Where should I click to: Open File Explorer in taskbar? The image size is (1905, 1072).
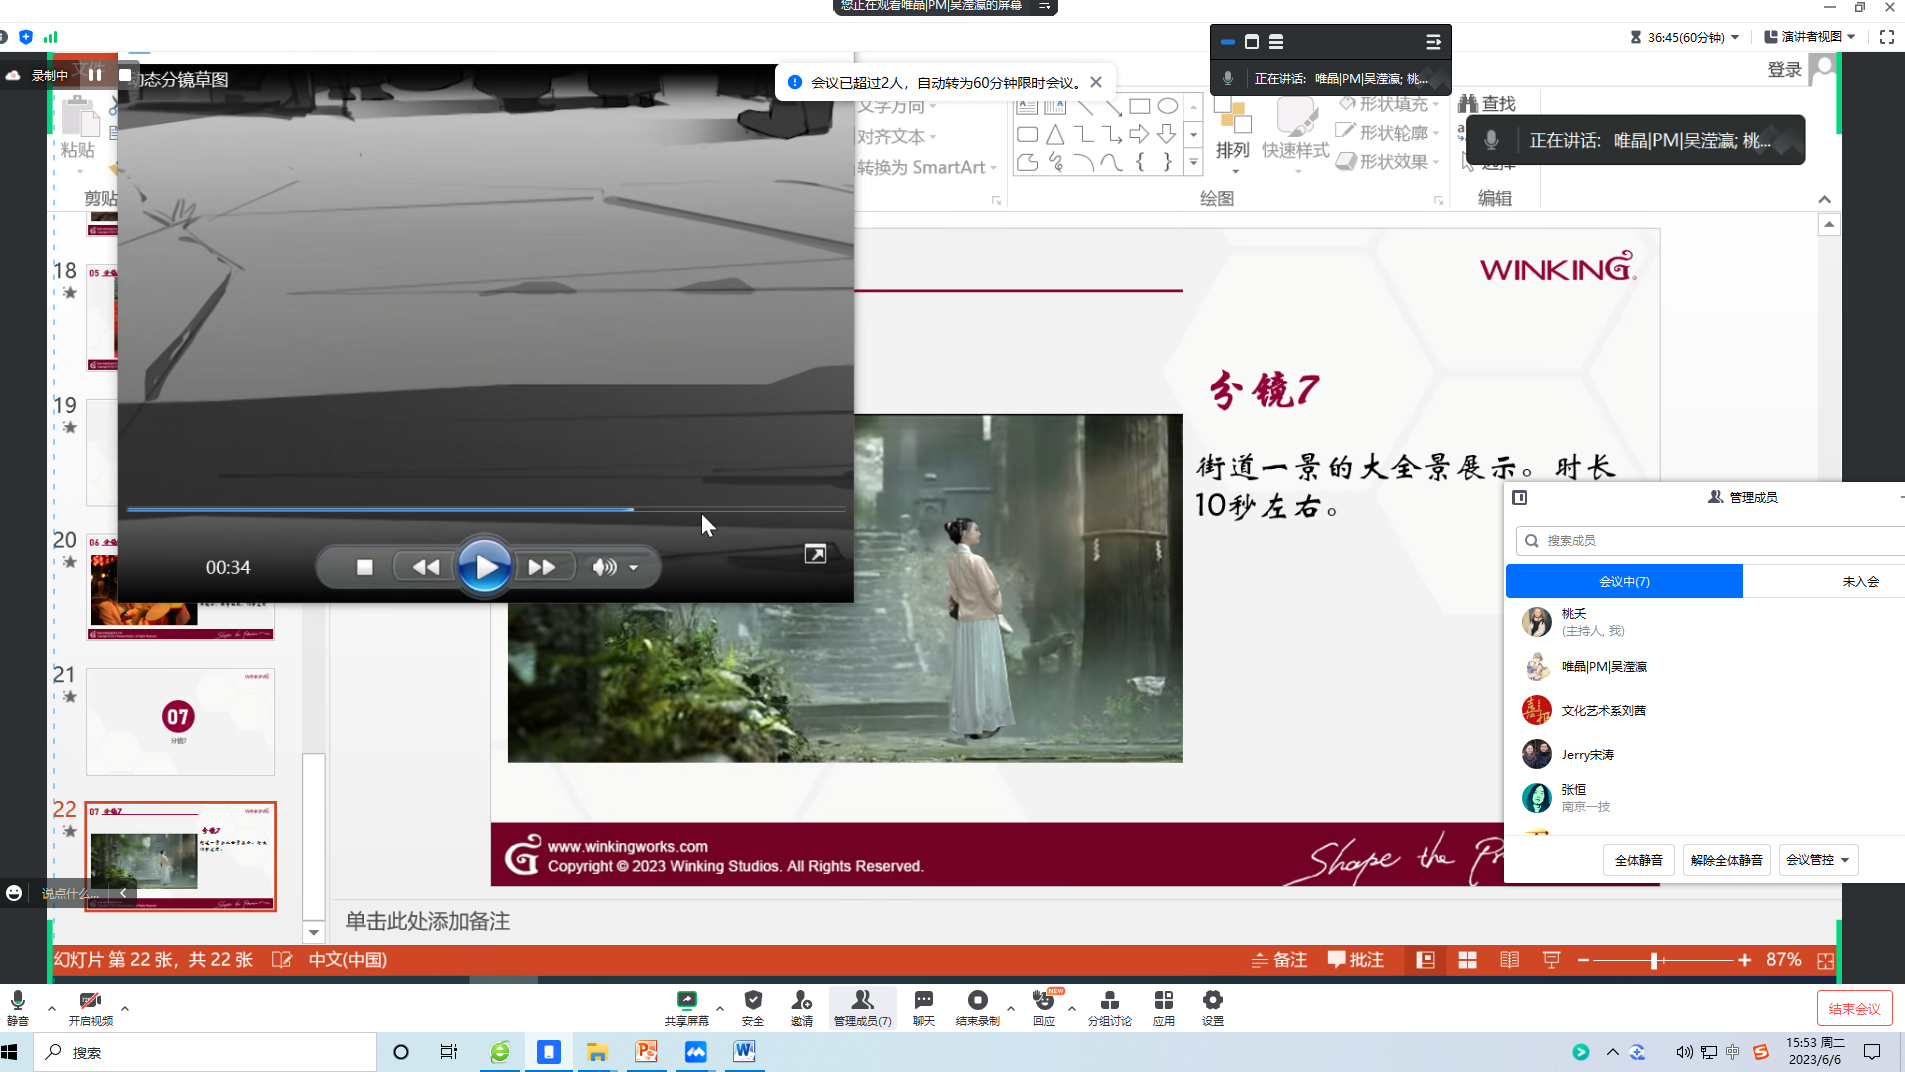click(x=597, y=1052)
